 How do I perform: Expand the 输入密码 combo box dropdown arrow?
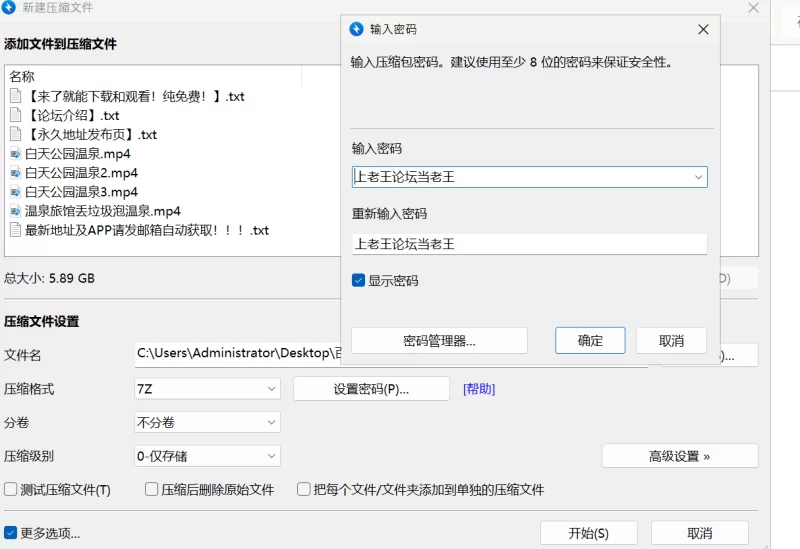(x=698, y=178)
